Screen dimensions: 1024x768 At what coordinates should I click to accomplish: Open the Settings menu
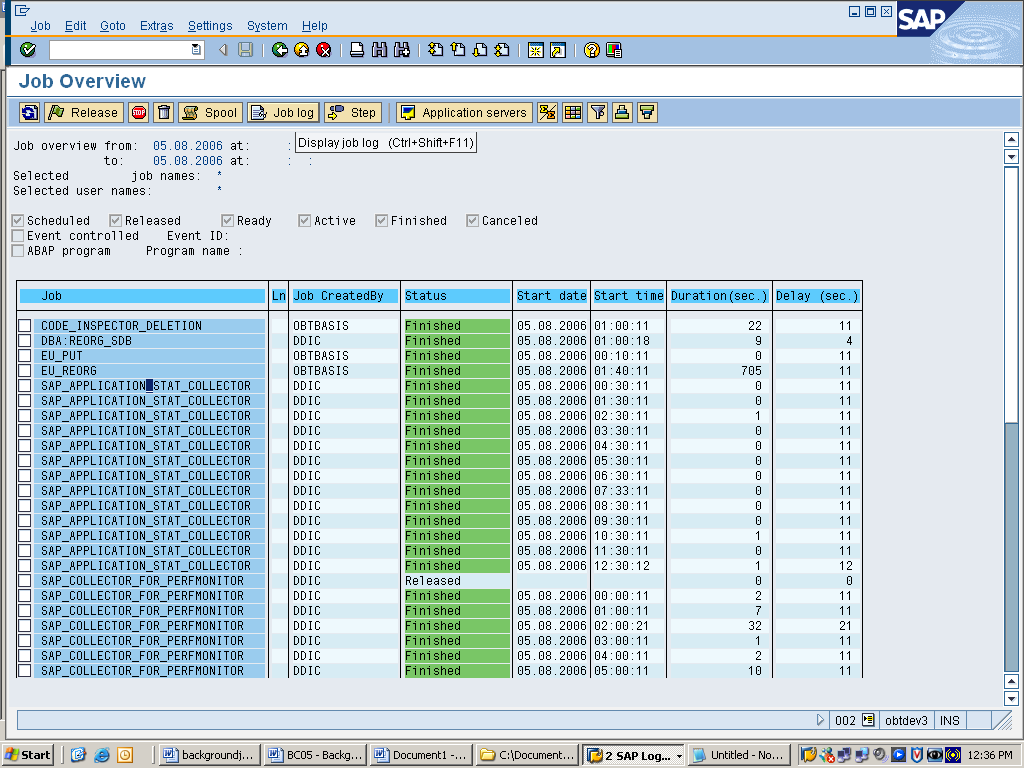point(210,25)
